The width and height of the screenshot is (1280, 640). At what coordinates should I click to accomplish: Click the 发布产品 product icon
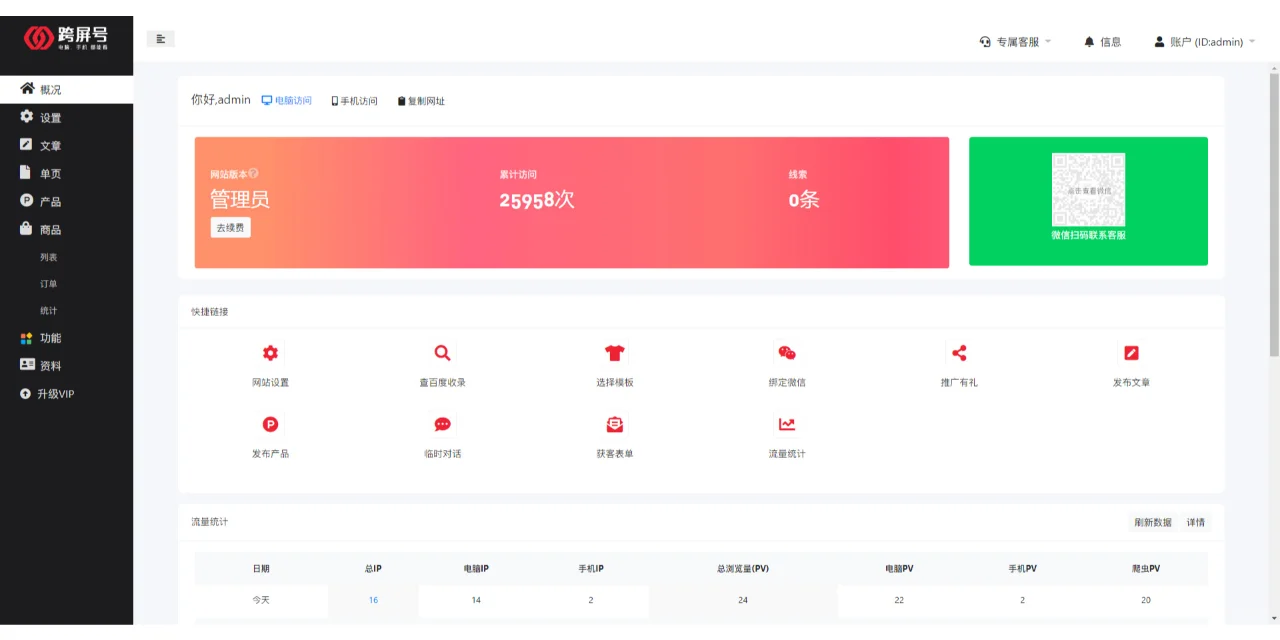tap(270, 424)
